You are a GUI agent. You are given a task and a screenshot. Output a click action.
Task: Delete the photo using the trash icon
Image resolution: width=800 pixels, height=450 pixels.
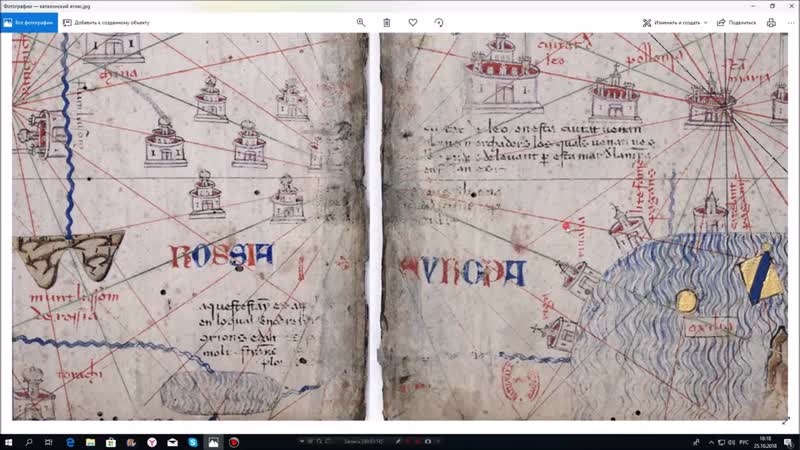pyautogui.click(x=387, y=22)
